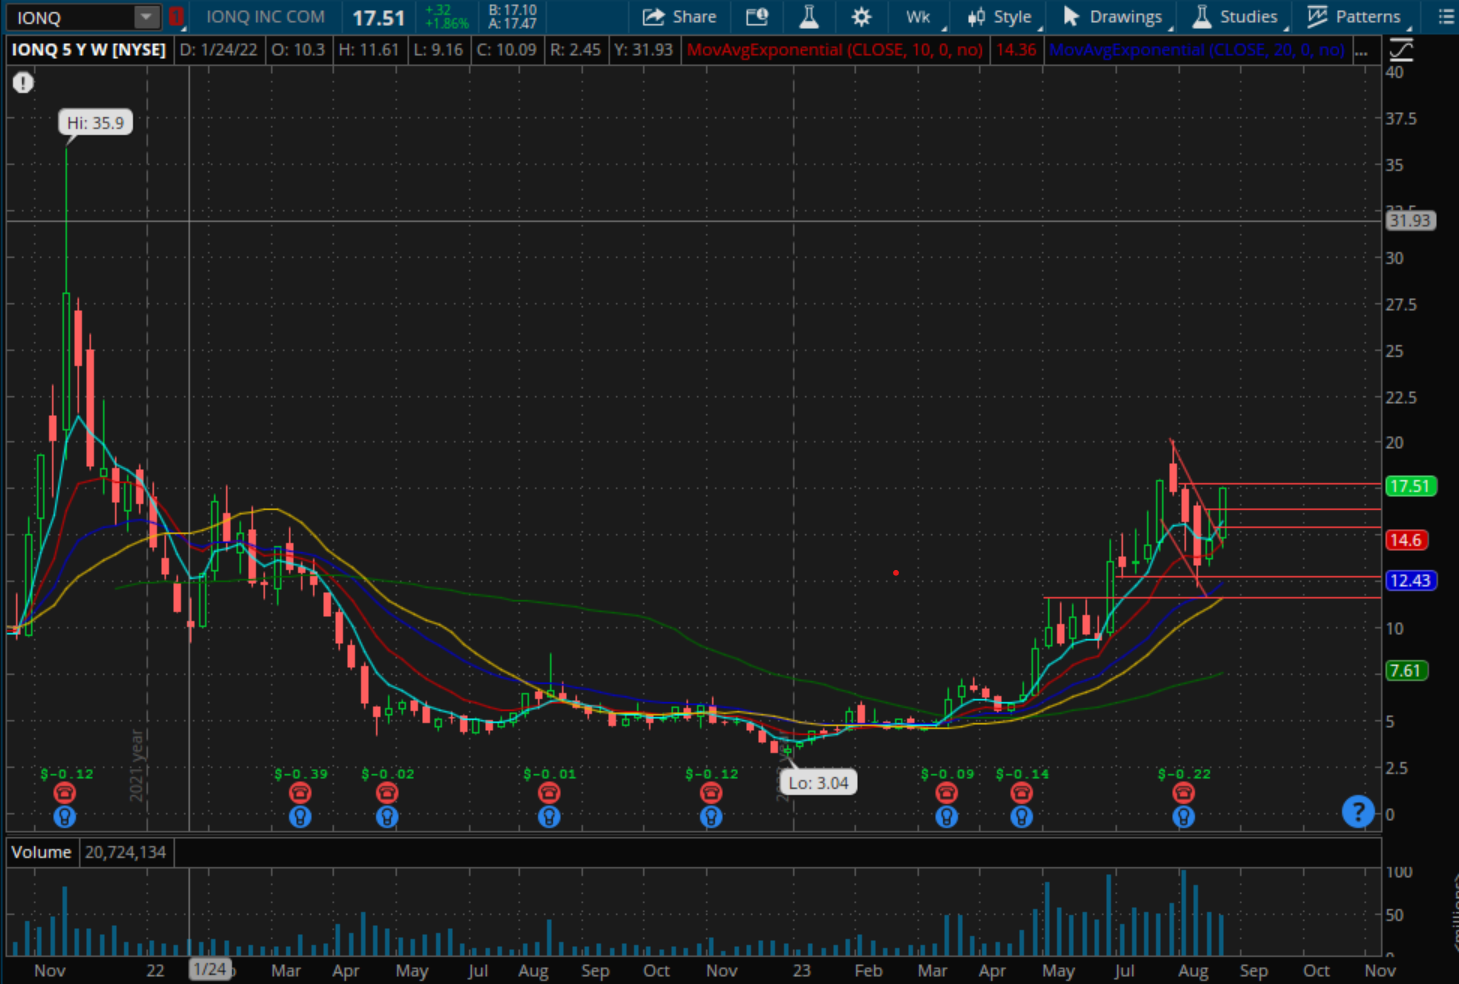Click the red 14.6 price axis label
The width and height of the screenshot is (1459, 984).
pos(1405,540)
